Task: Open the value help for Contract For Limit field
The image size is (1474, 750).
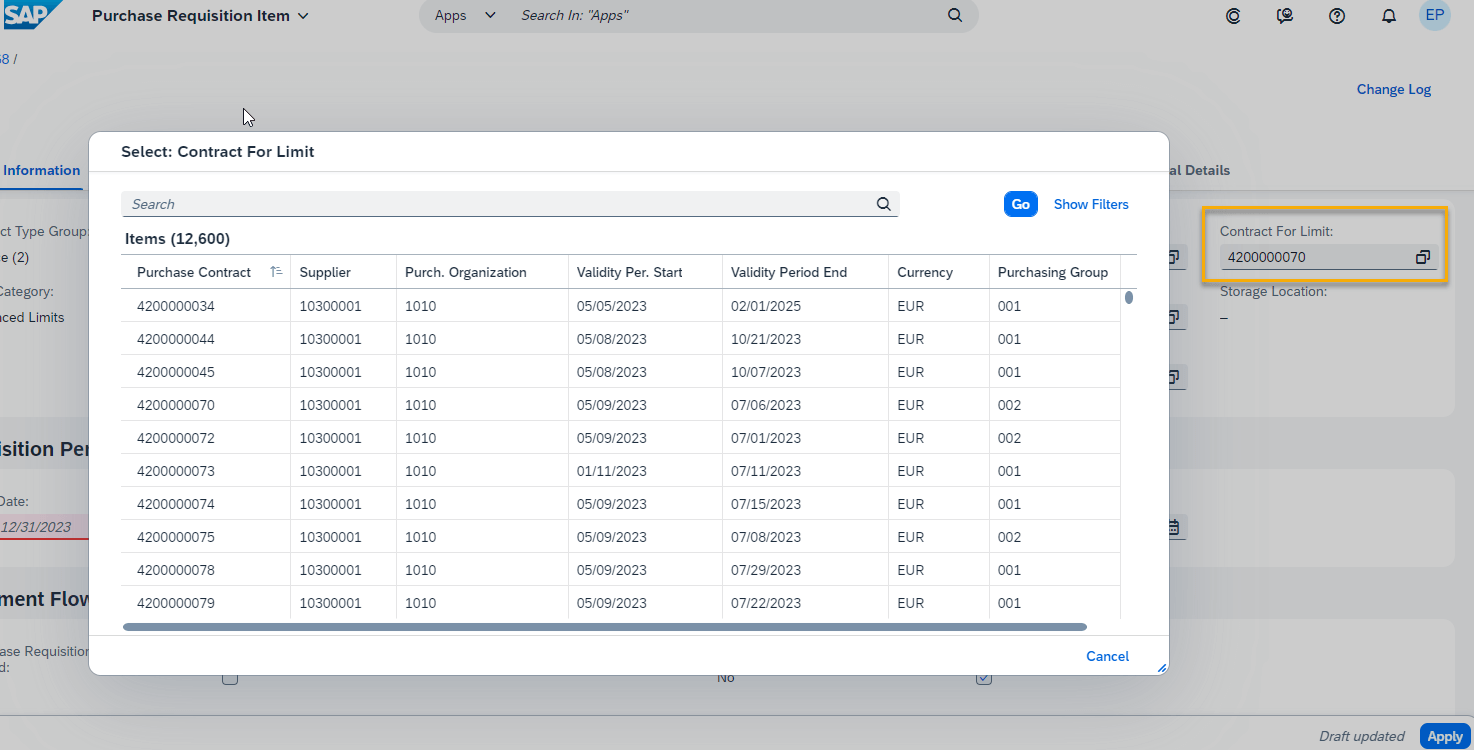Action: [x=1422, y=257]
